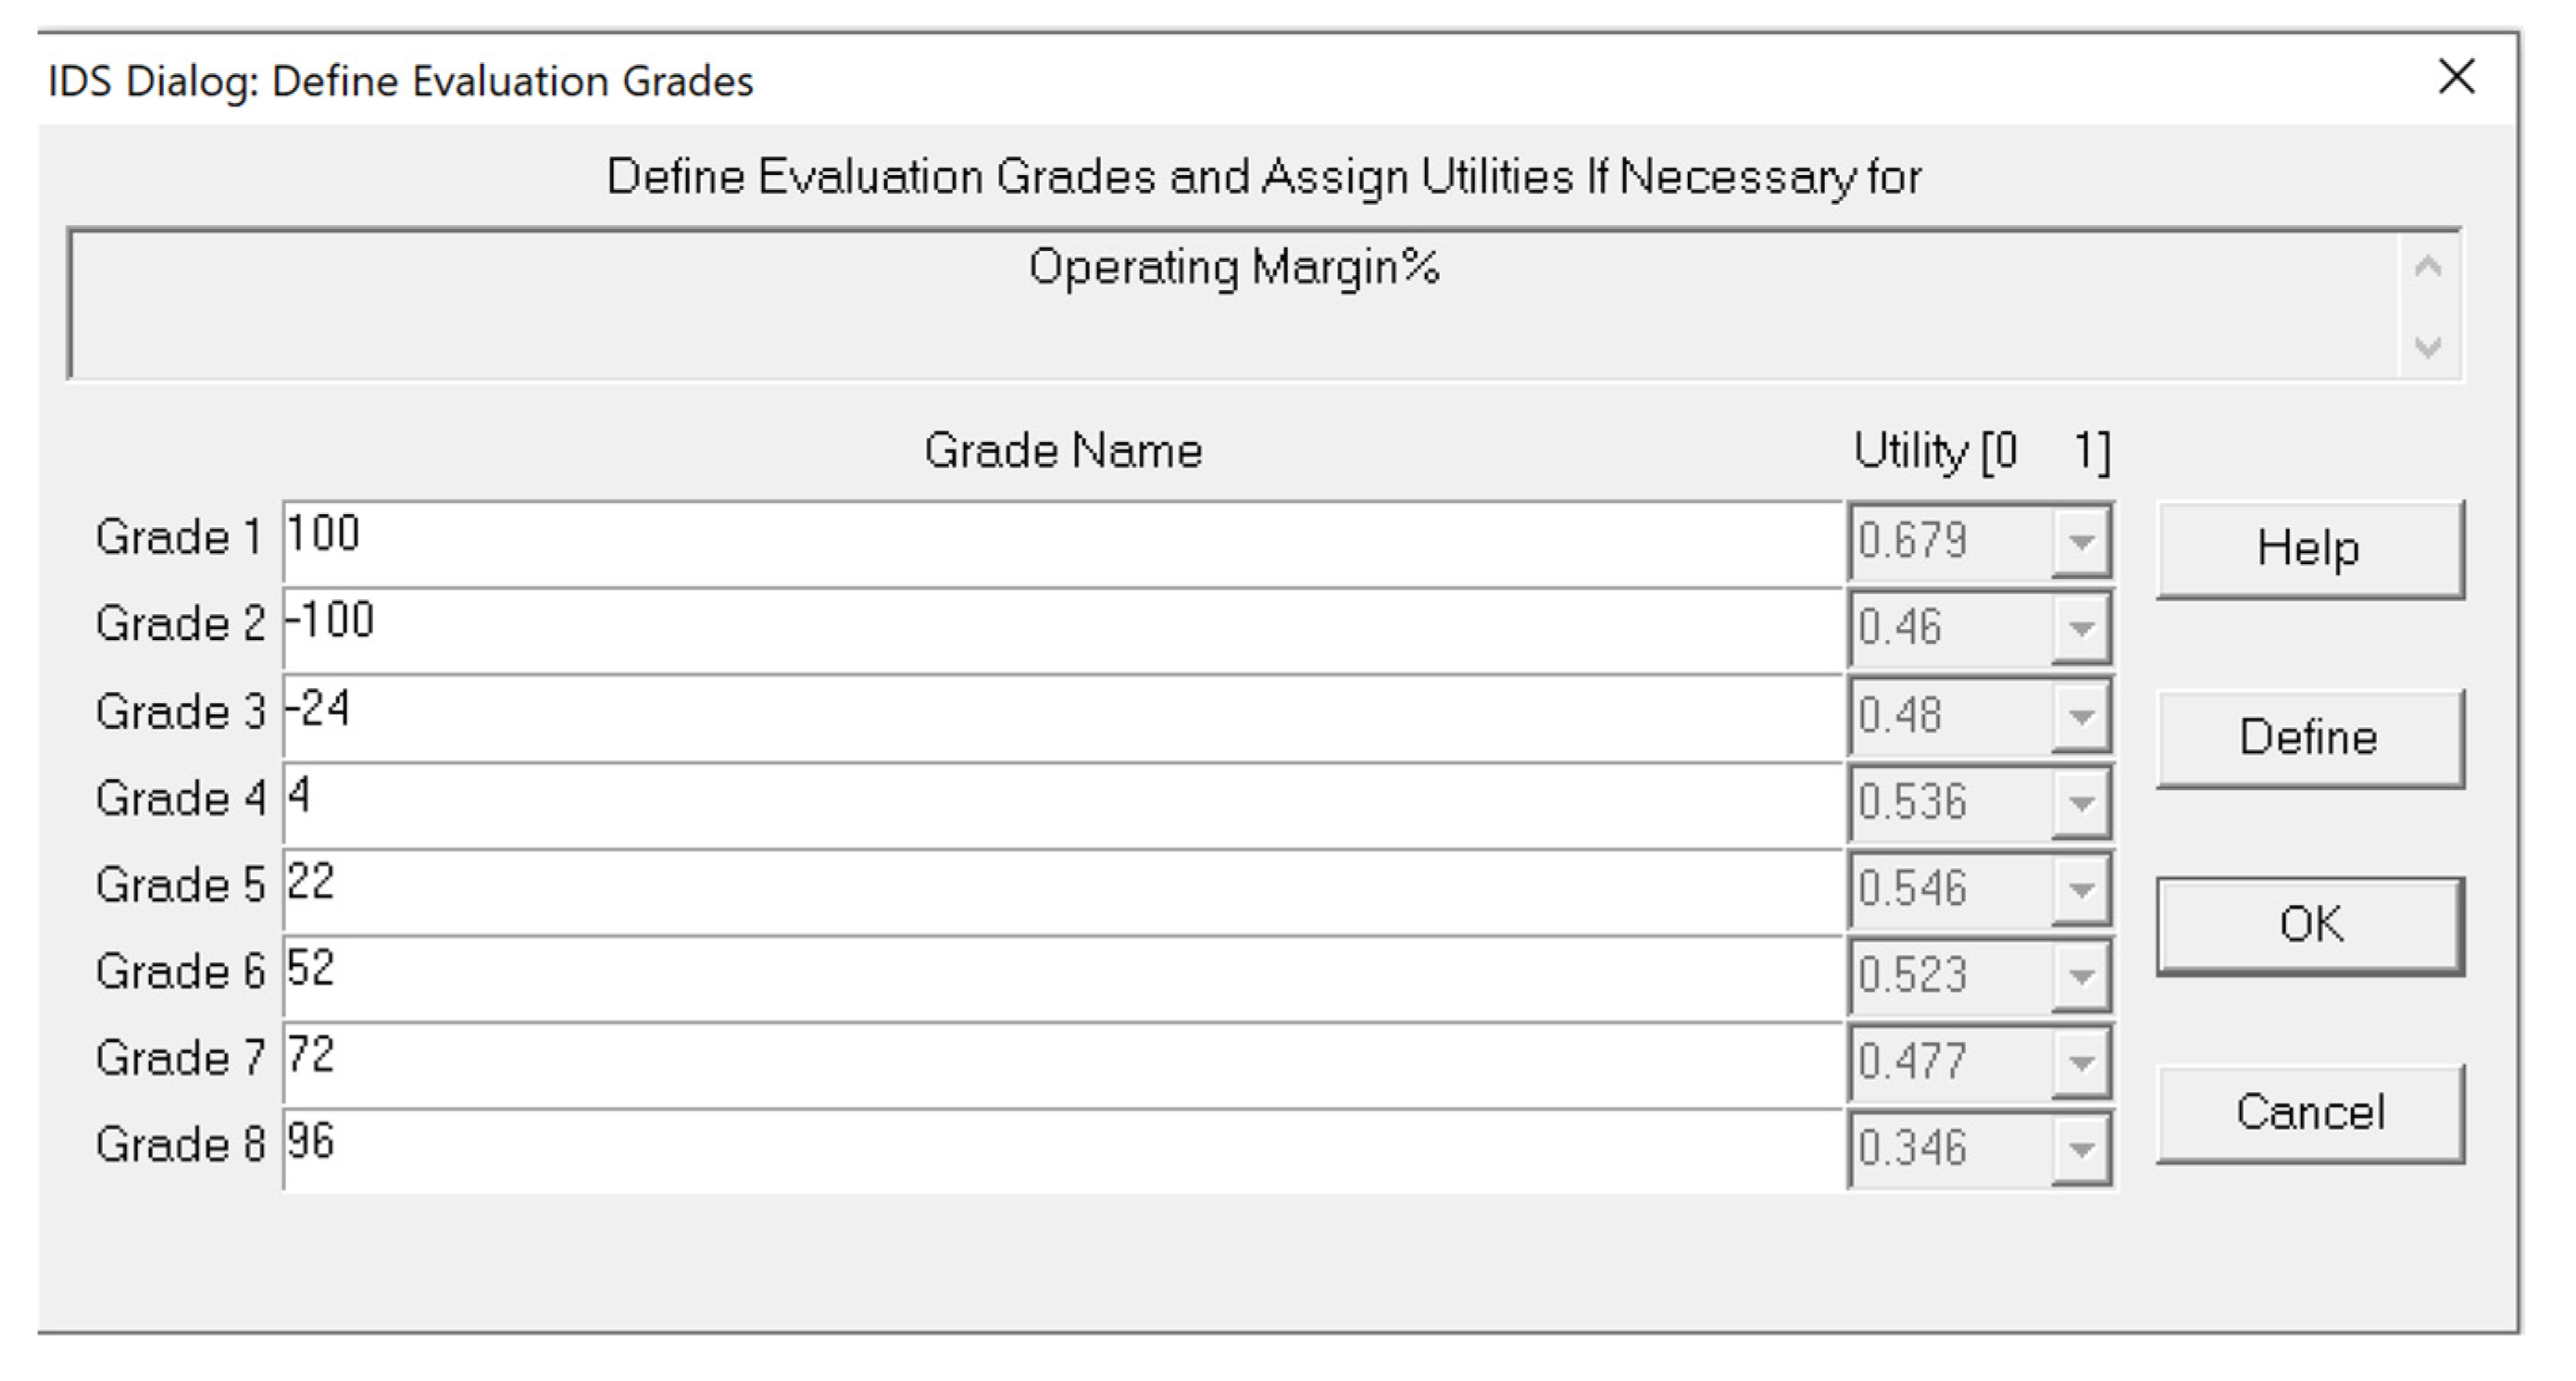This screenshot has width=2576, height=1381.
Task: Expand Grade 4 utility combo box
Action: coord(2081,802)
